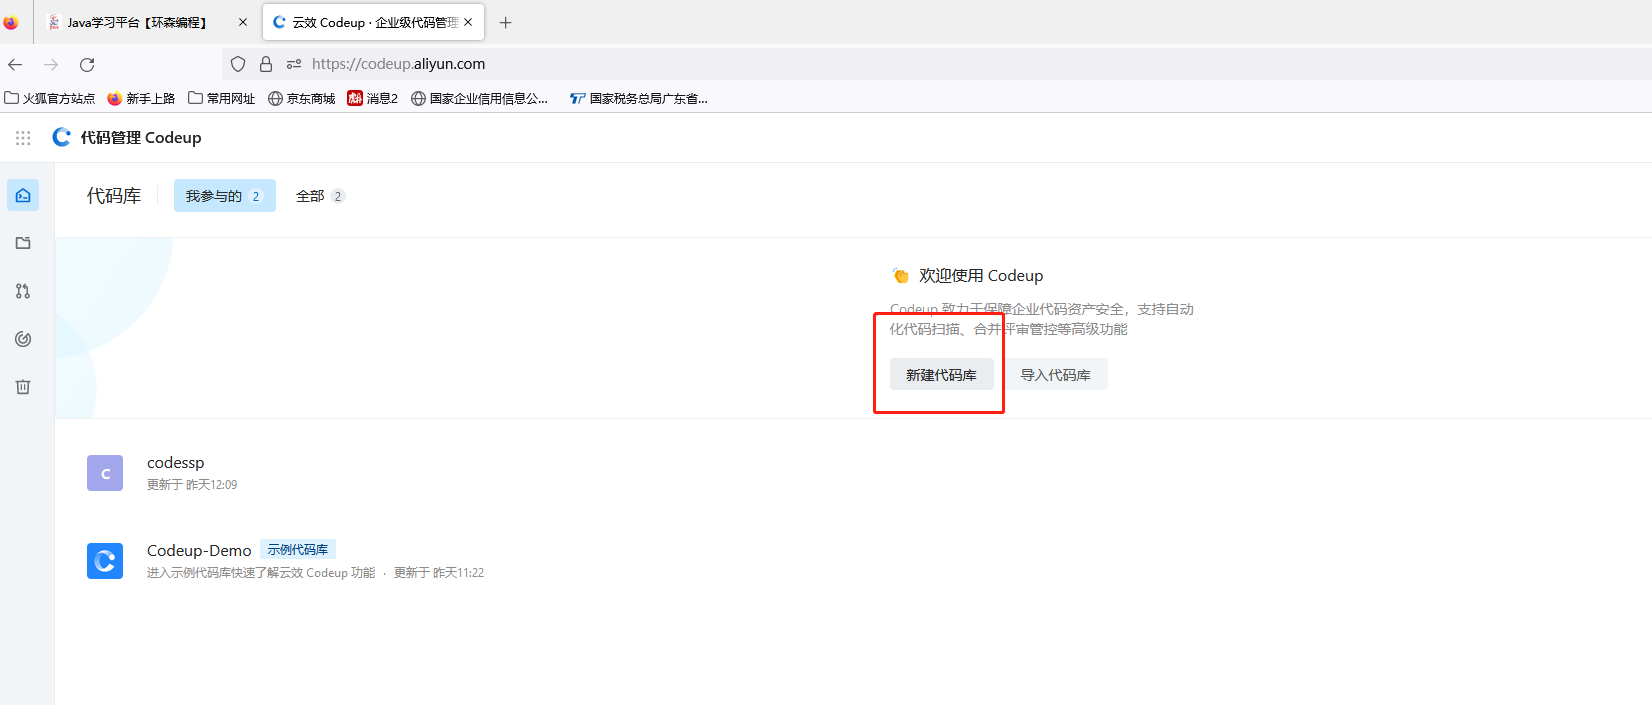Click the Codeup logo icon
Viewport: 1652px width, 705px height.
(x=62, y=137)
